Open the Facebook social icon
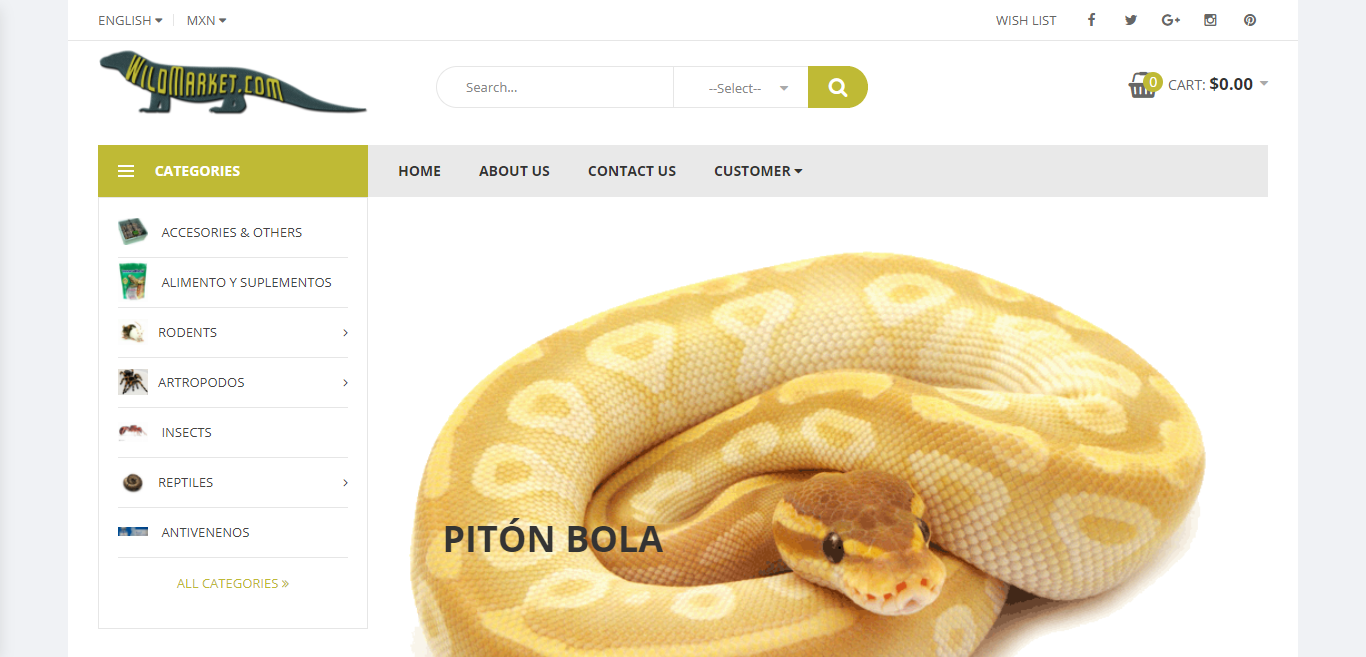Viewport: 1366px width, 657px height. [1091, 20]
